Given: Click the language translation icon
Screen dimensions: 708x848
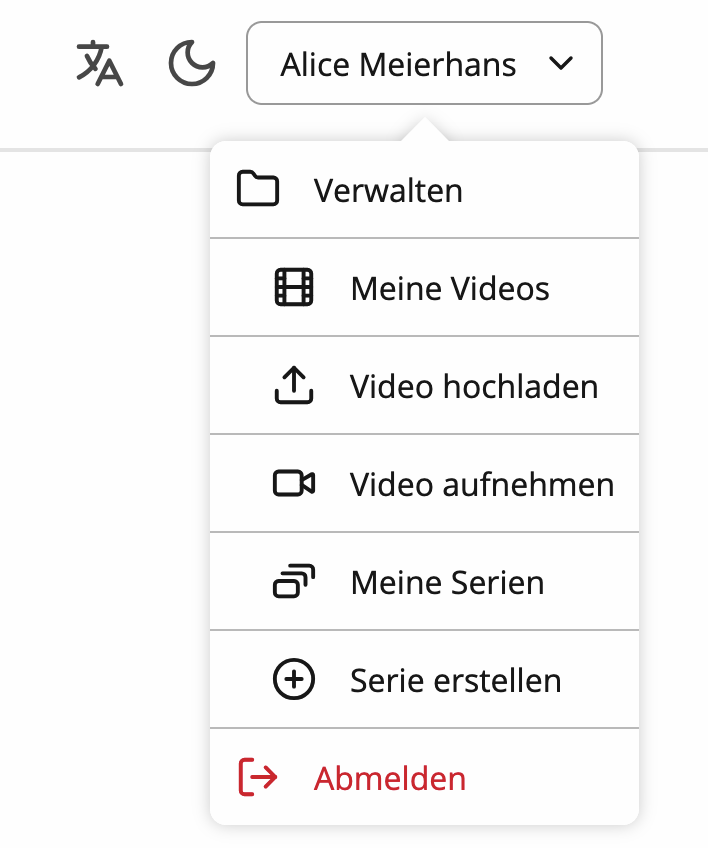Looking at the screenshot, I should click(100, 64).
